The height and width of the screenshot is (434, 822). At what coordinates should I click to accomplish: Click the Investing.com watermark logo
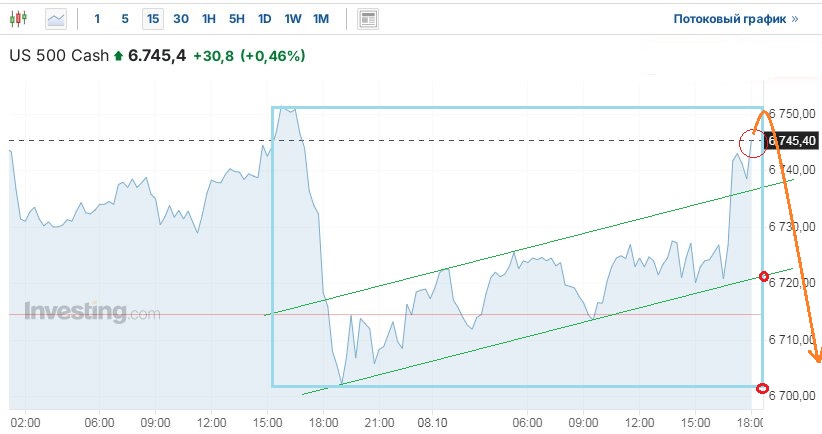[92, 312]
